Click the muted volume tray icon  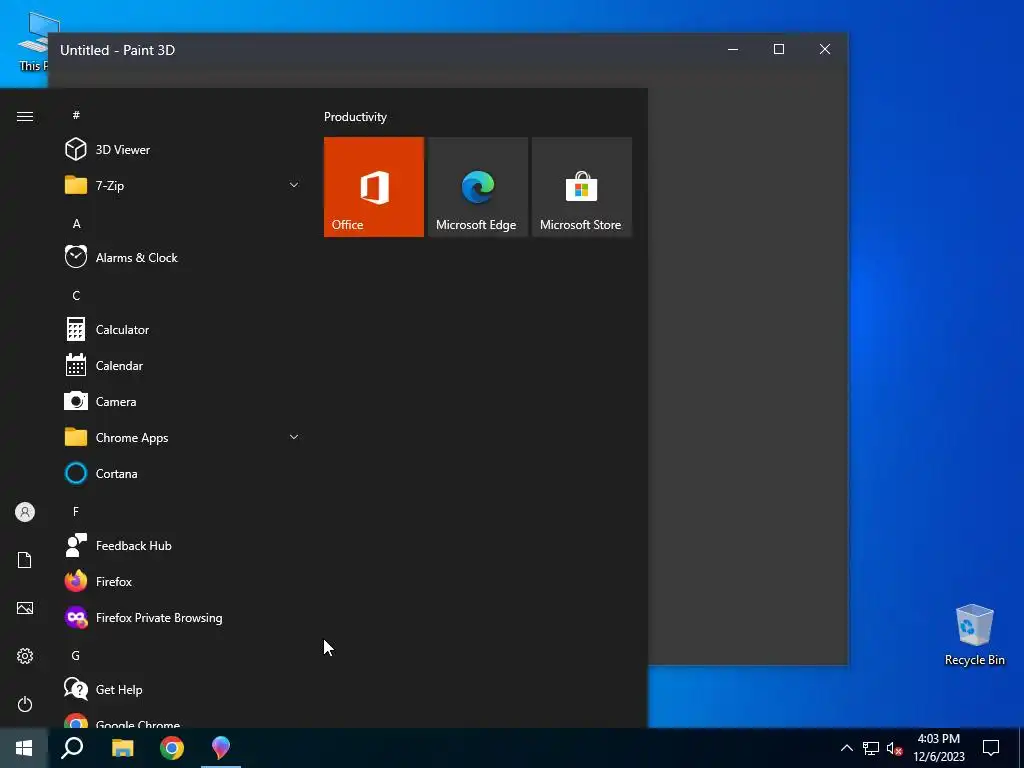pyautogui.click(x=894, y=748)
